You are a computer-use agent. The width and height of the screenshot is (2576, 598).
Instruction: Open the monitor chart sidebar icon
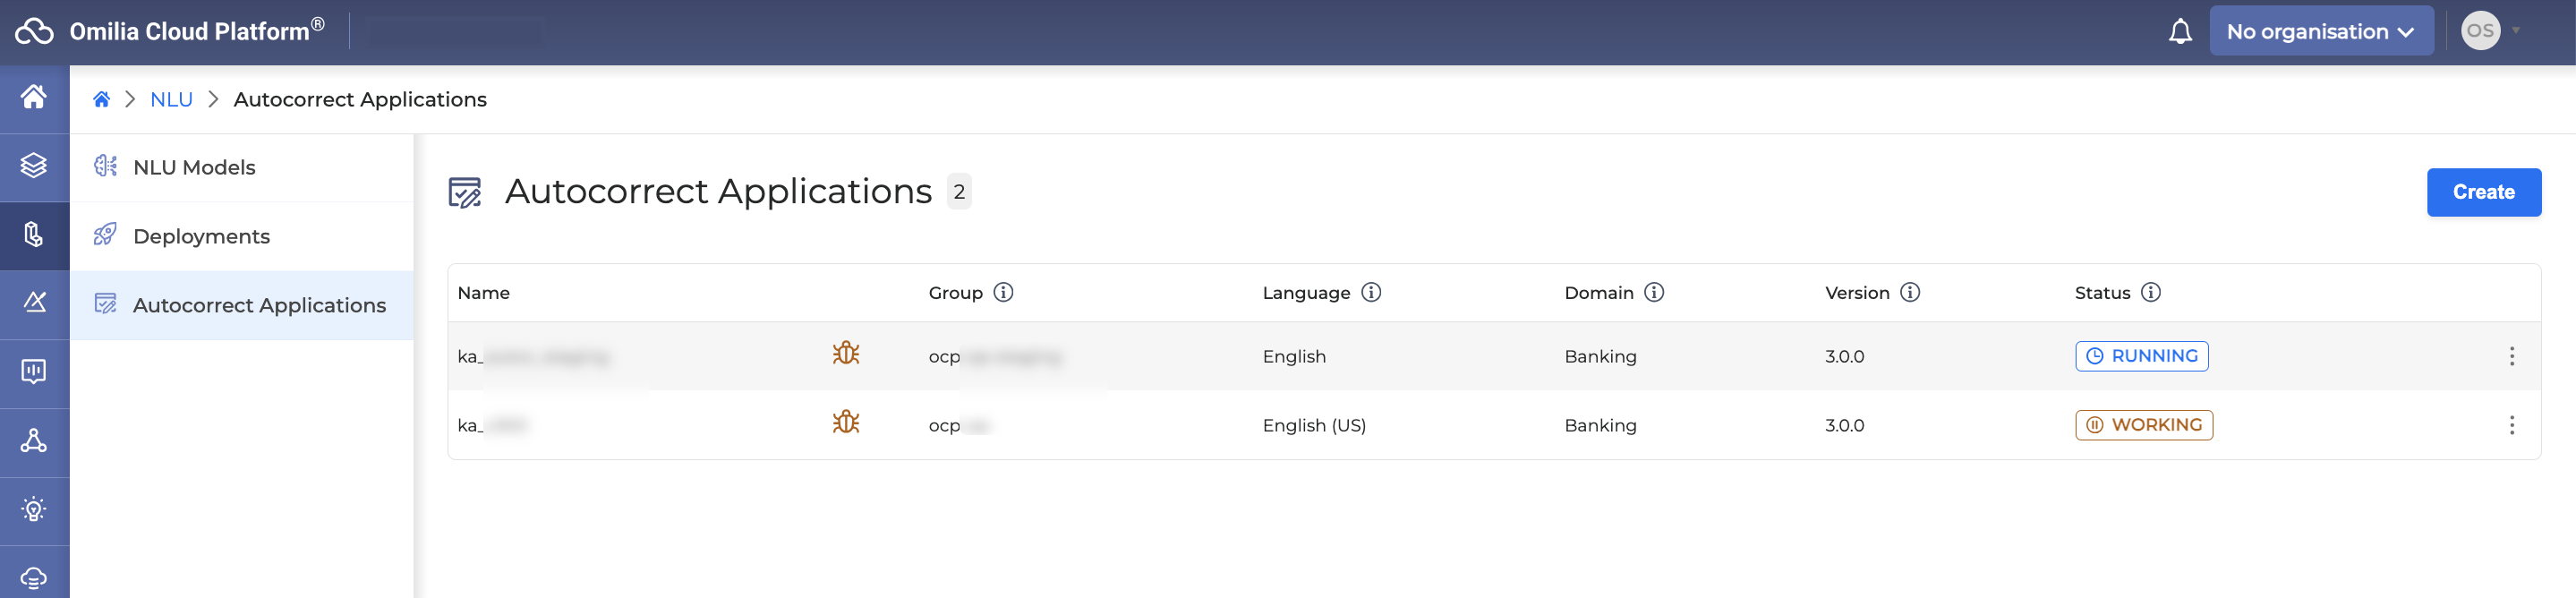pyautogui.click(x=34, y=371)
